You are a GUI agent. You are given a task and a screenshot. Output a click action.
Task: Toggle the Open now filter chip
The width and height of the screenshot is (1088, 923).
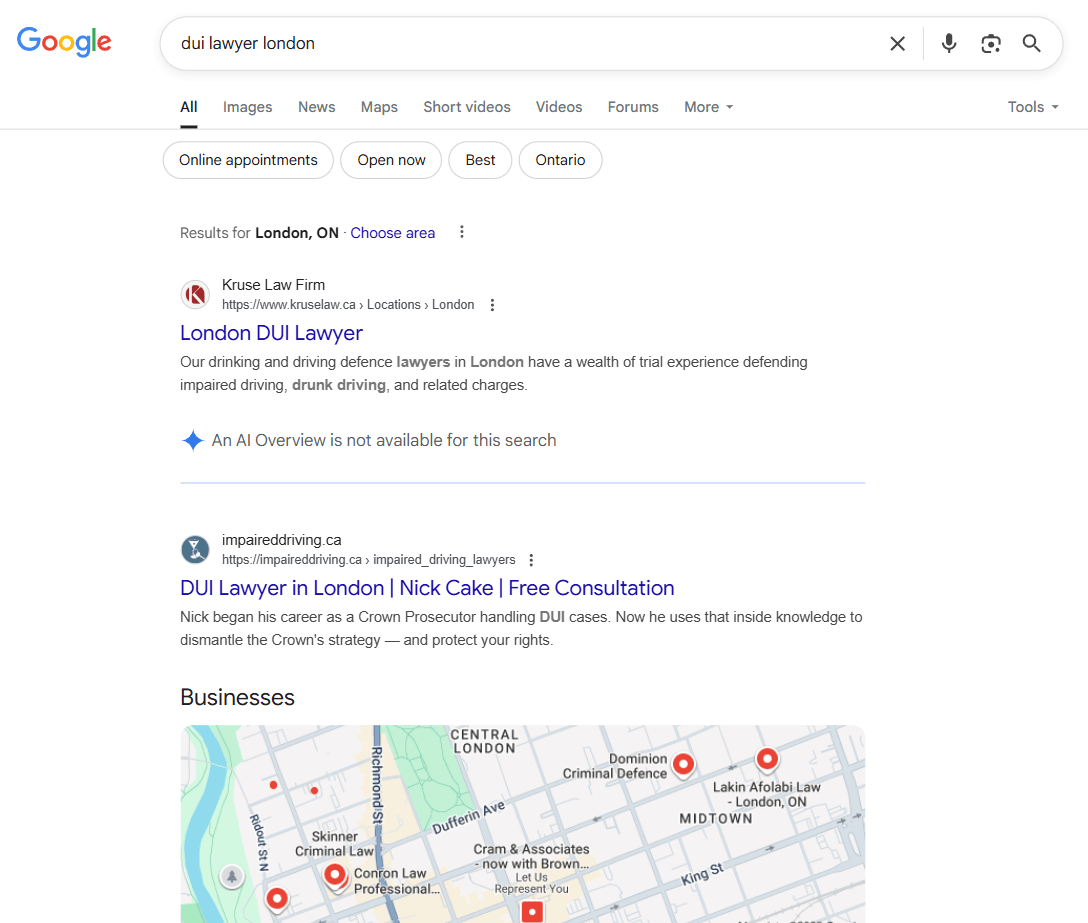coord(391,160)
